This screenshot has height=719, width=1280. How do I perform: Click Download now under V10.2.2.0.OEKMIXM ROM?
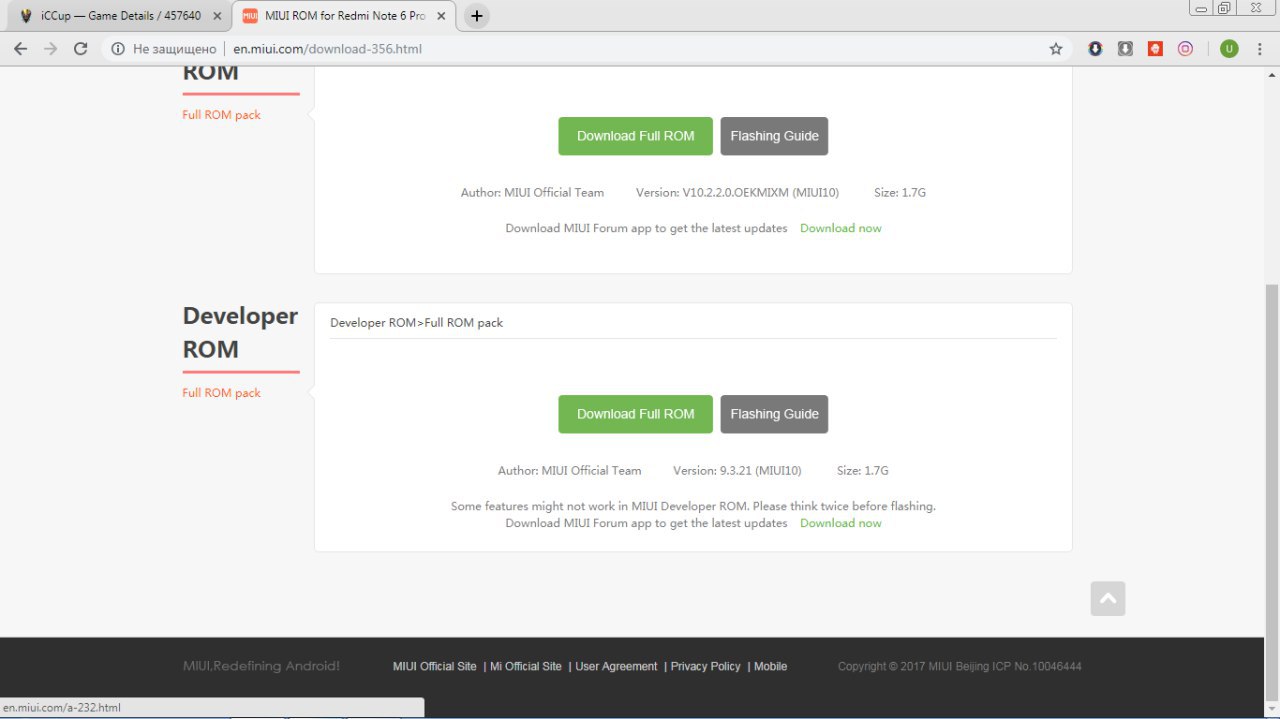coord(840,228)
